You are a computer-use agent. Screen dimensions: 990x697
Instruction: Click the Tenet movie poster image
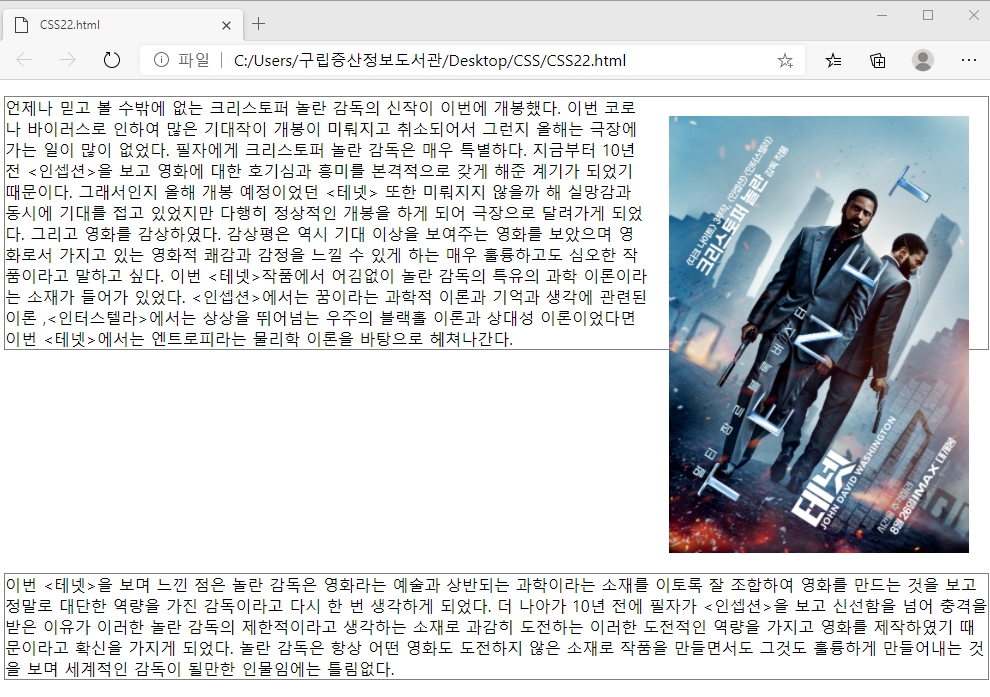pyautogui.click(x=818, y=334)
